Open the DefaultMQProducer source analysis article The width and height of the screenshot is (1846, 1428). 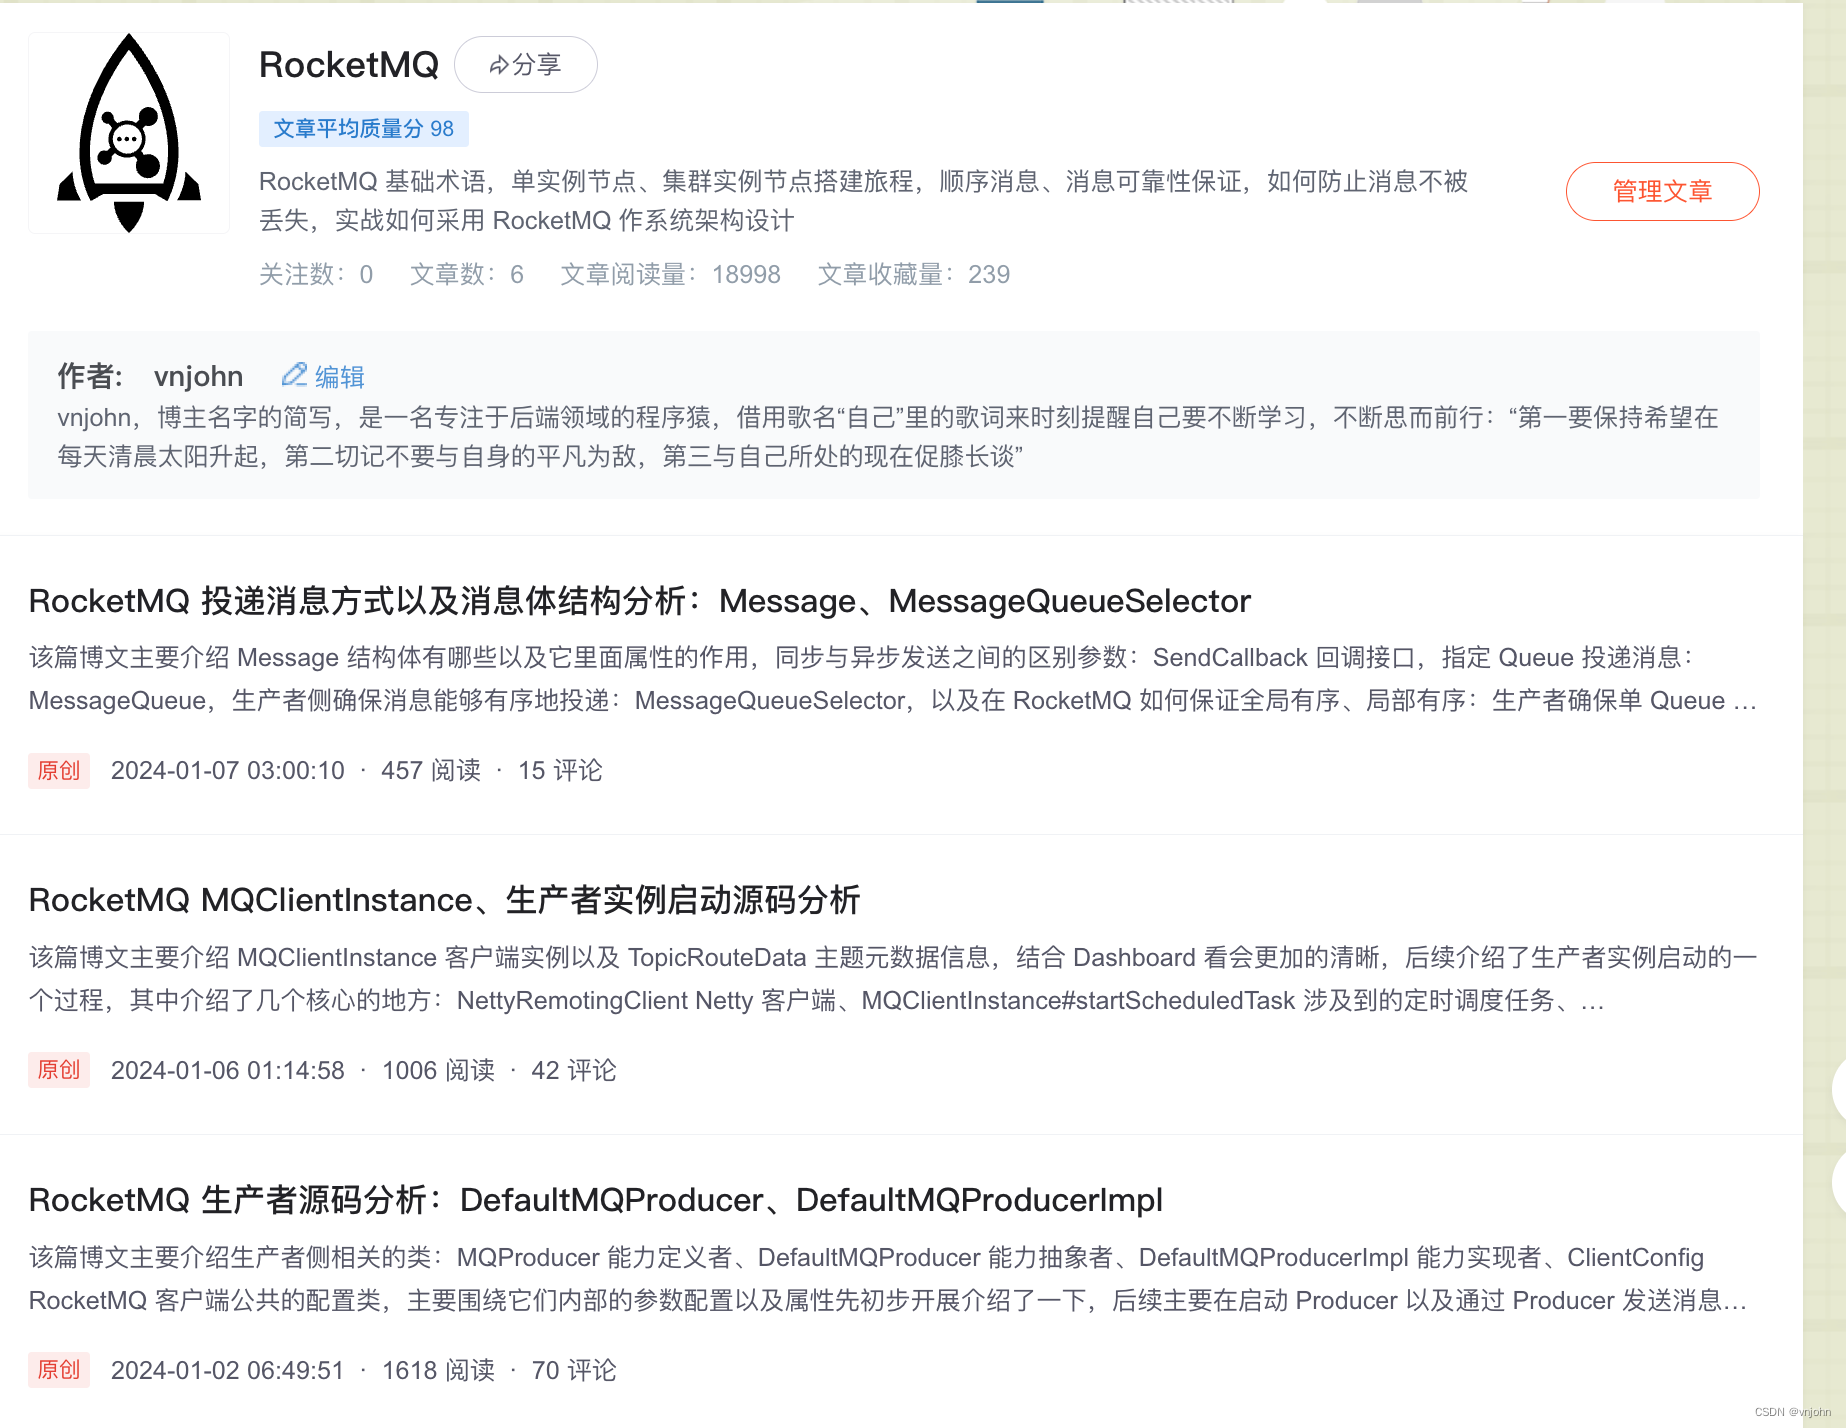(596, 1200)
